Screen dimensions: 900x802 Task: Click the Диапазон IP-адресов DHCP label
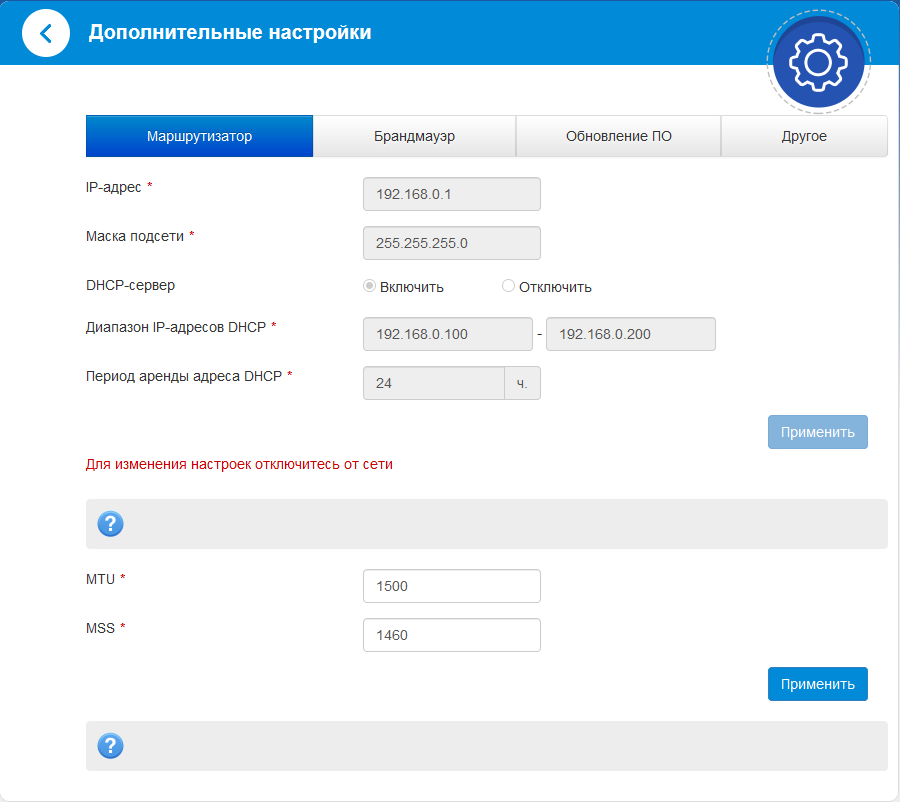pos(176,327)
